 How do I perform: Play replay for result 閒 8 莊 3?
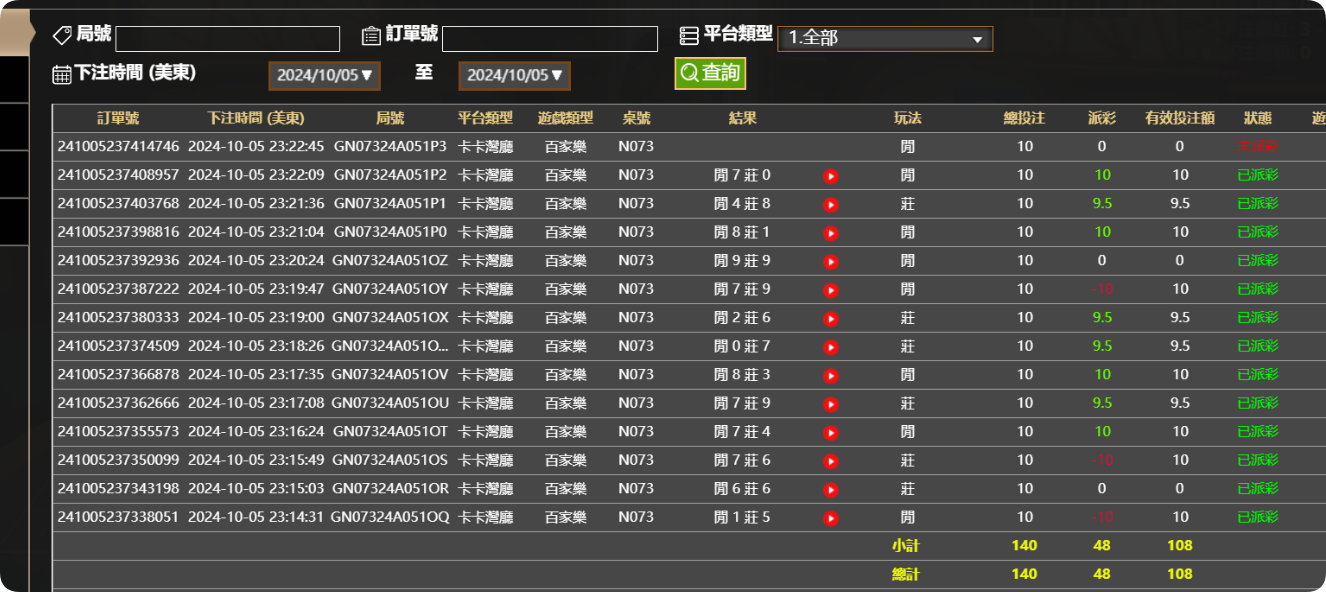point(830,374)
